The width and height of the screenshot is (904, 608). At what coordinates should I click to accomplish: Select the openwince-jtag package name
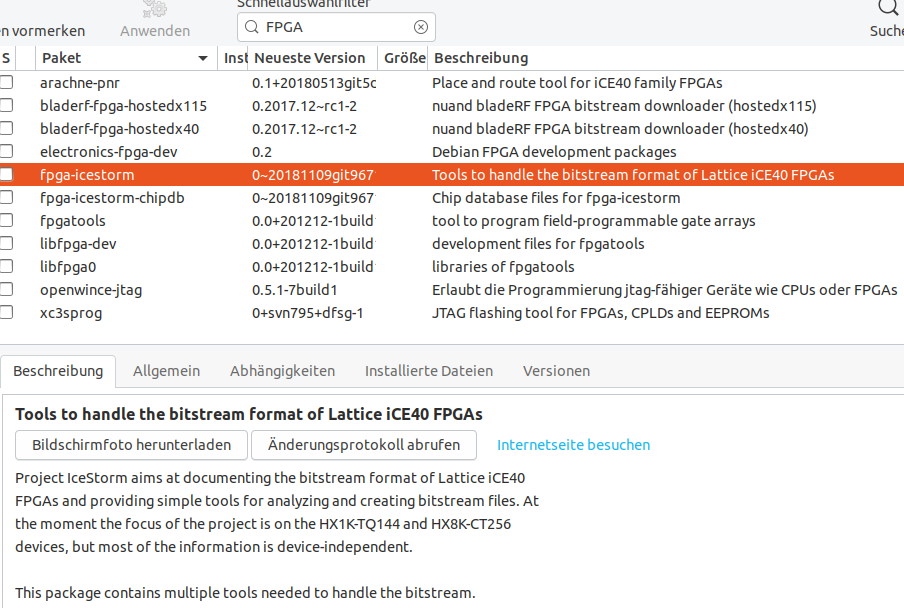click(x=91, y=290)
